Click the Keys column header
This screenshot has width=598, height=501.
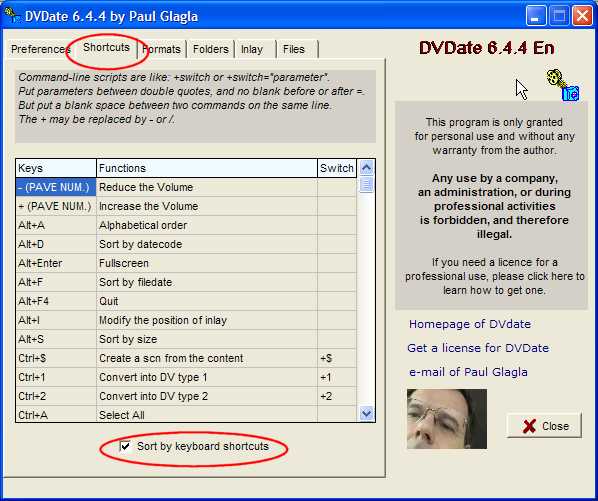tap(56, 168)
